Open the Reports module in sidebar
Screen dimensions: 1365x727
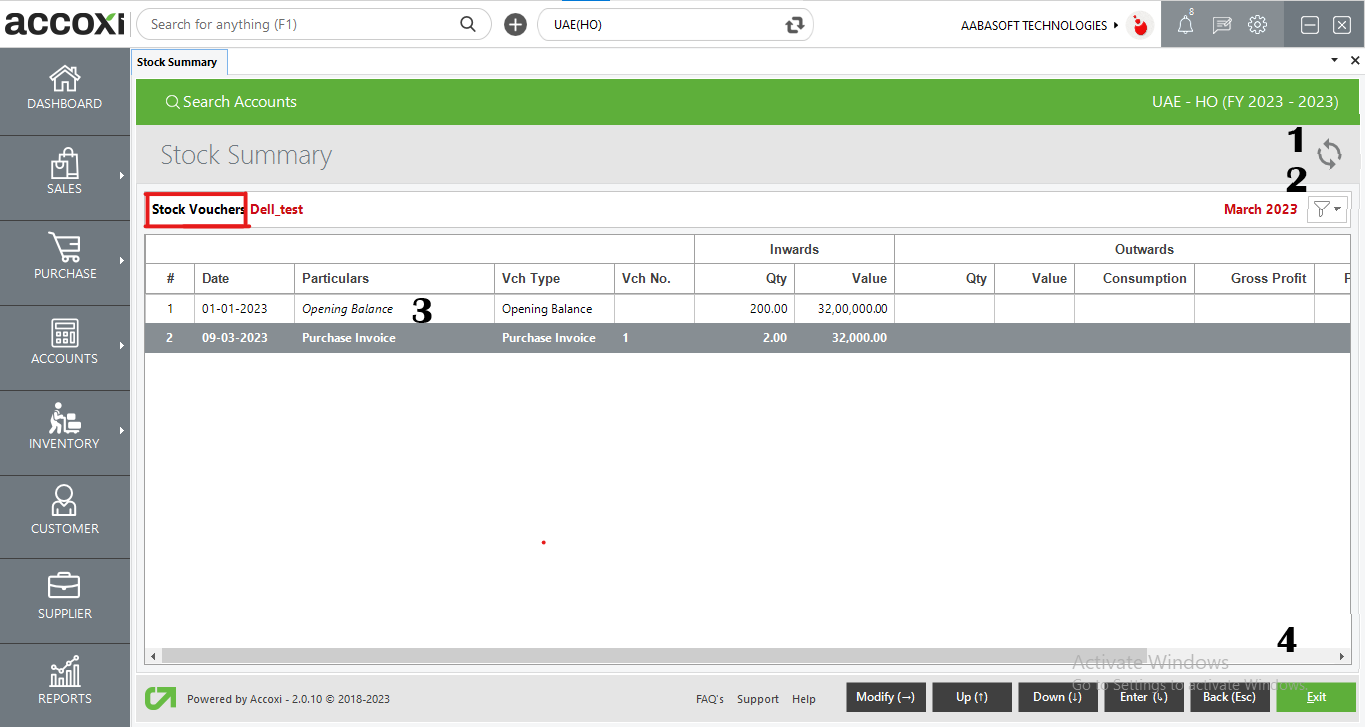[x=65, y=683]
